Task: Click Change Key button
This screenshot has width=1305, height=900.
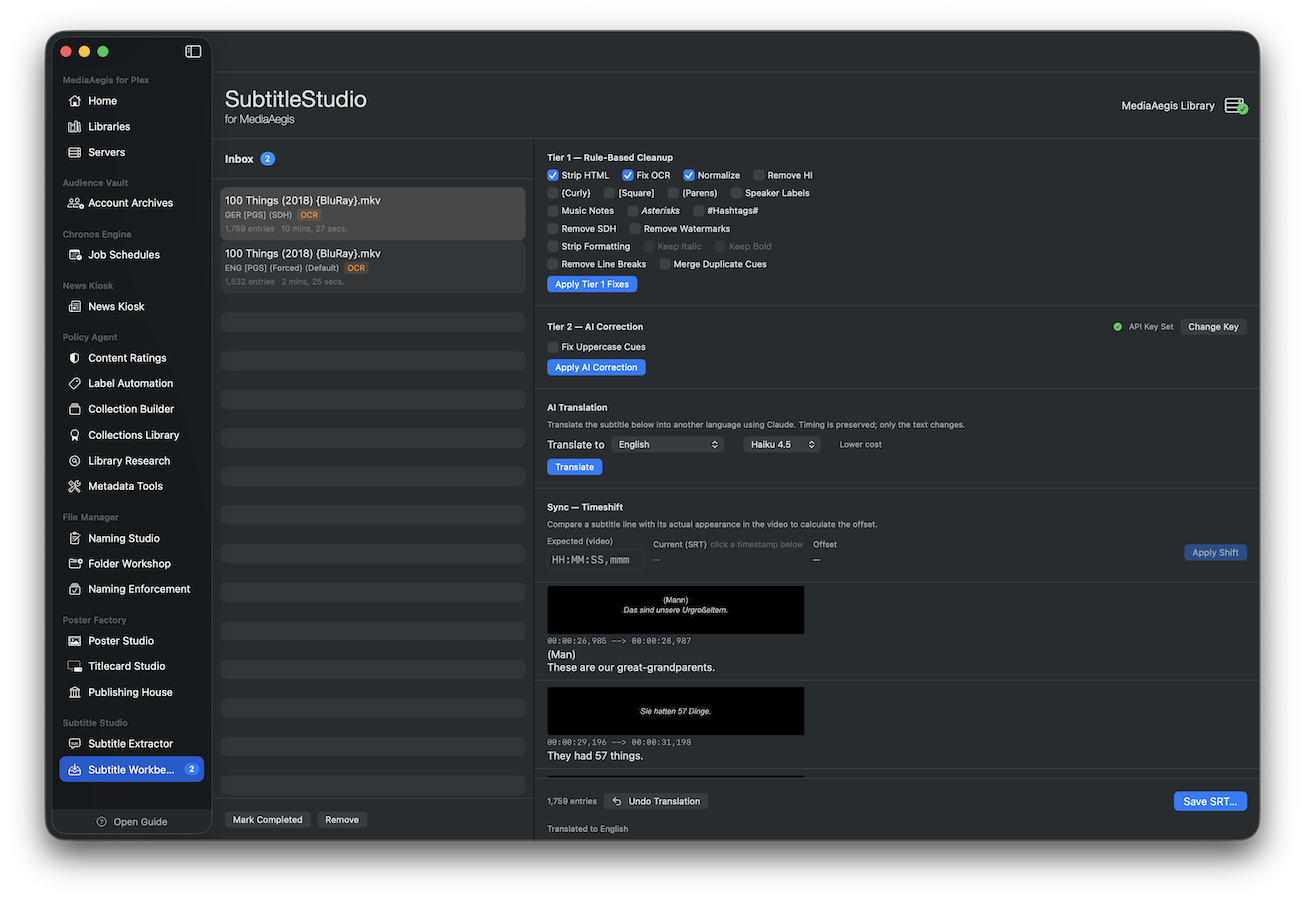Action: 1213,327
